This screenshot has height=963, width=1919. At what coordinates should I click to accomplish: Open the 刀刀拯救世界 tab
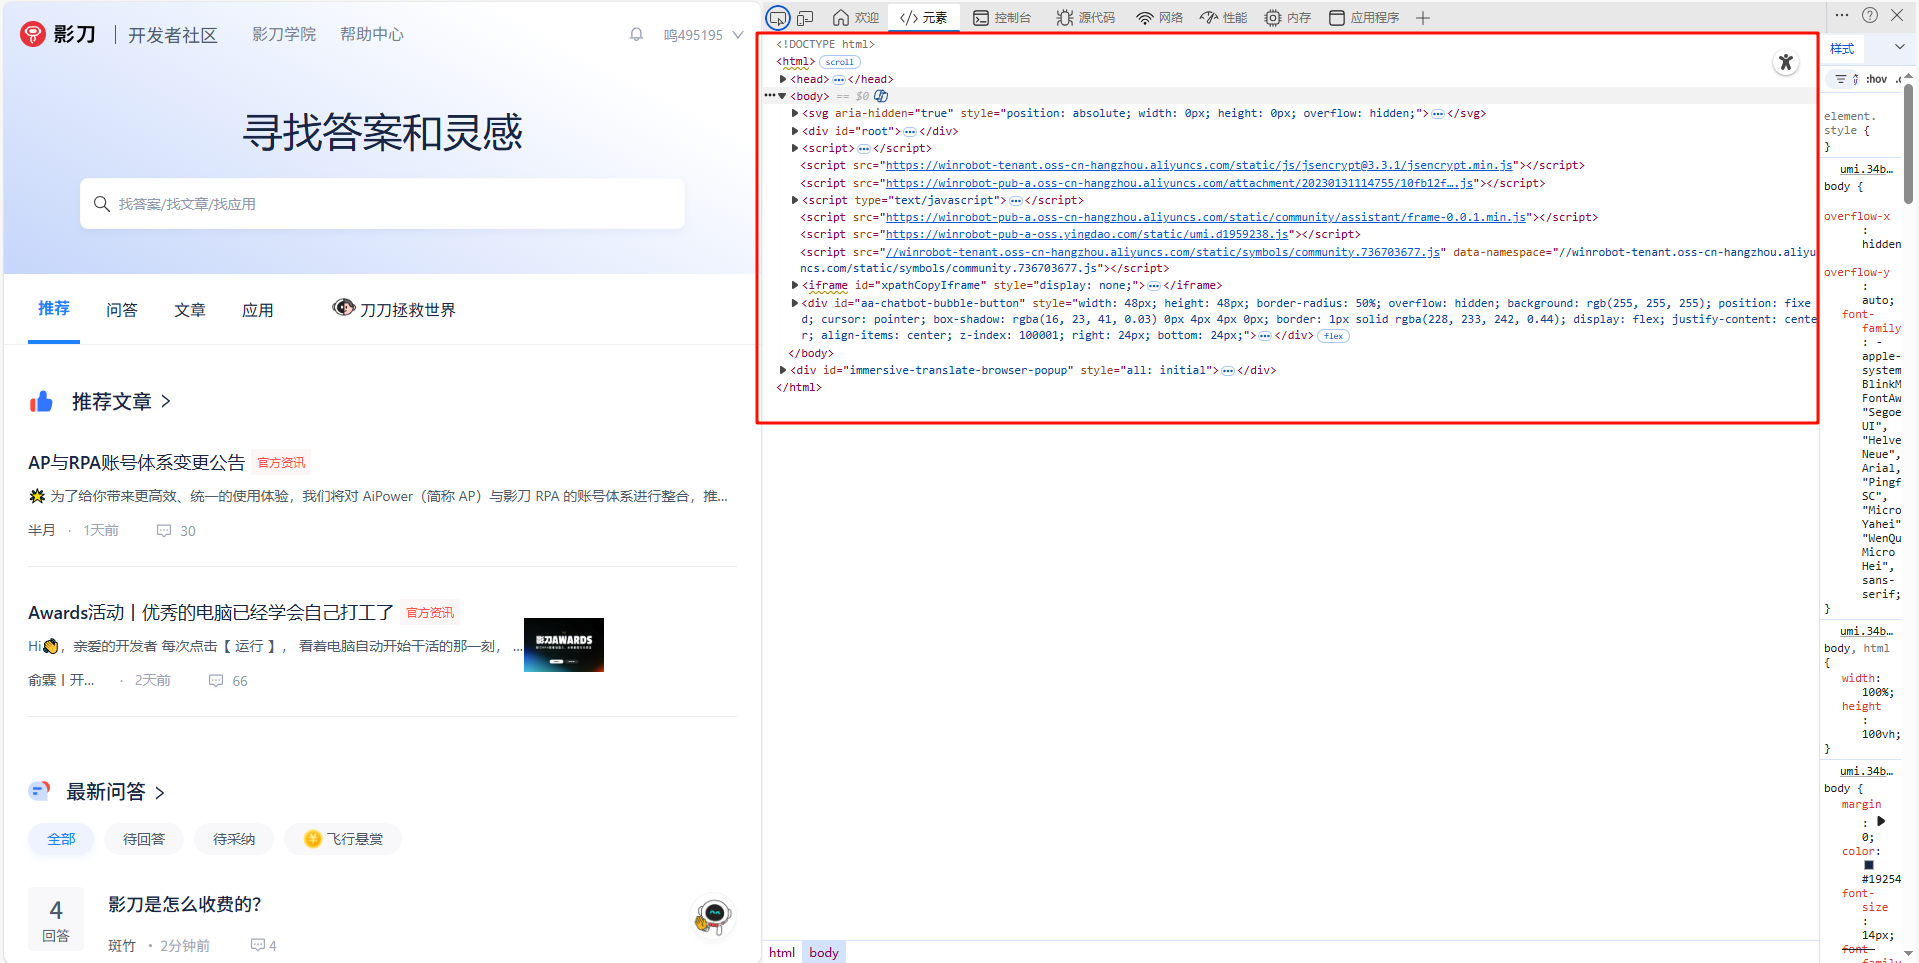pyautogui.click(x=394, y=309)
